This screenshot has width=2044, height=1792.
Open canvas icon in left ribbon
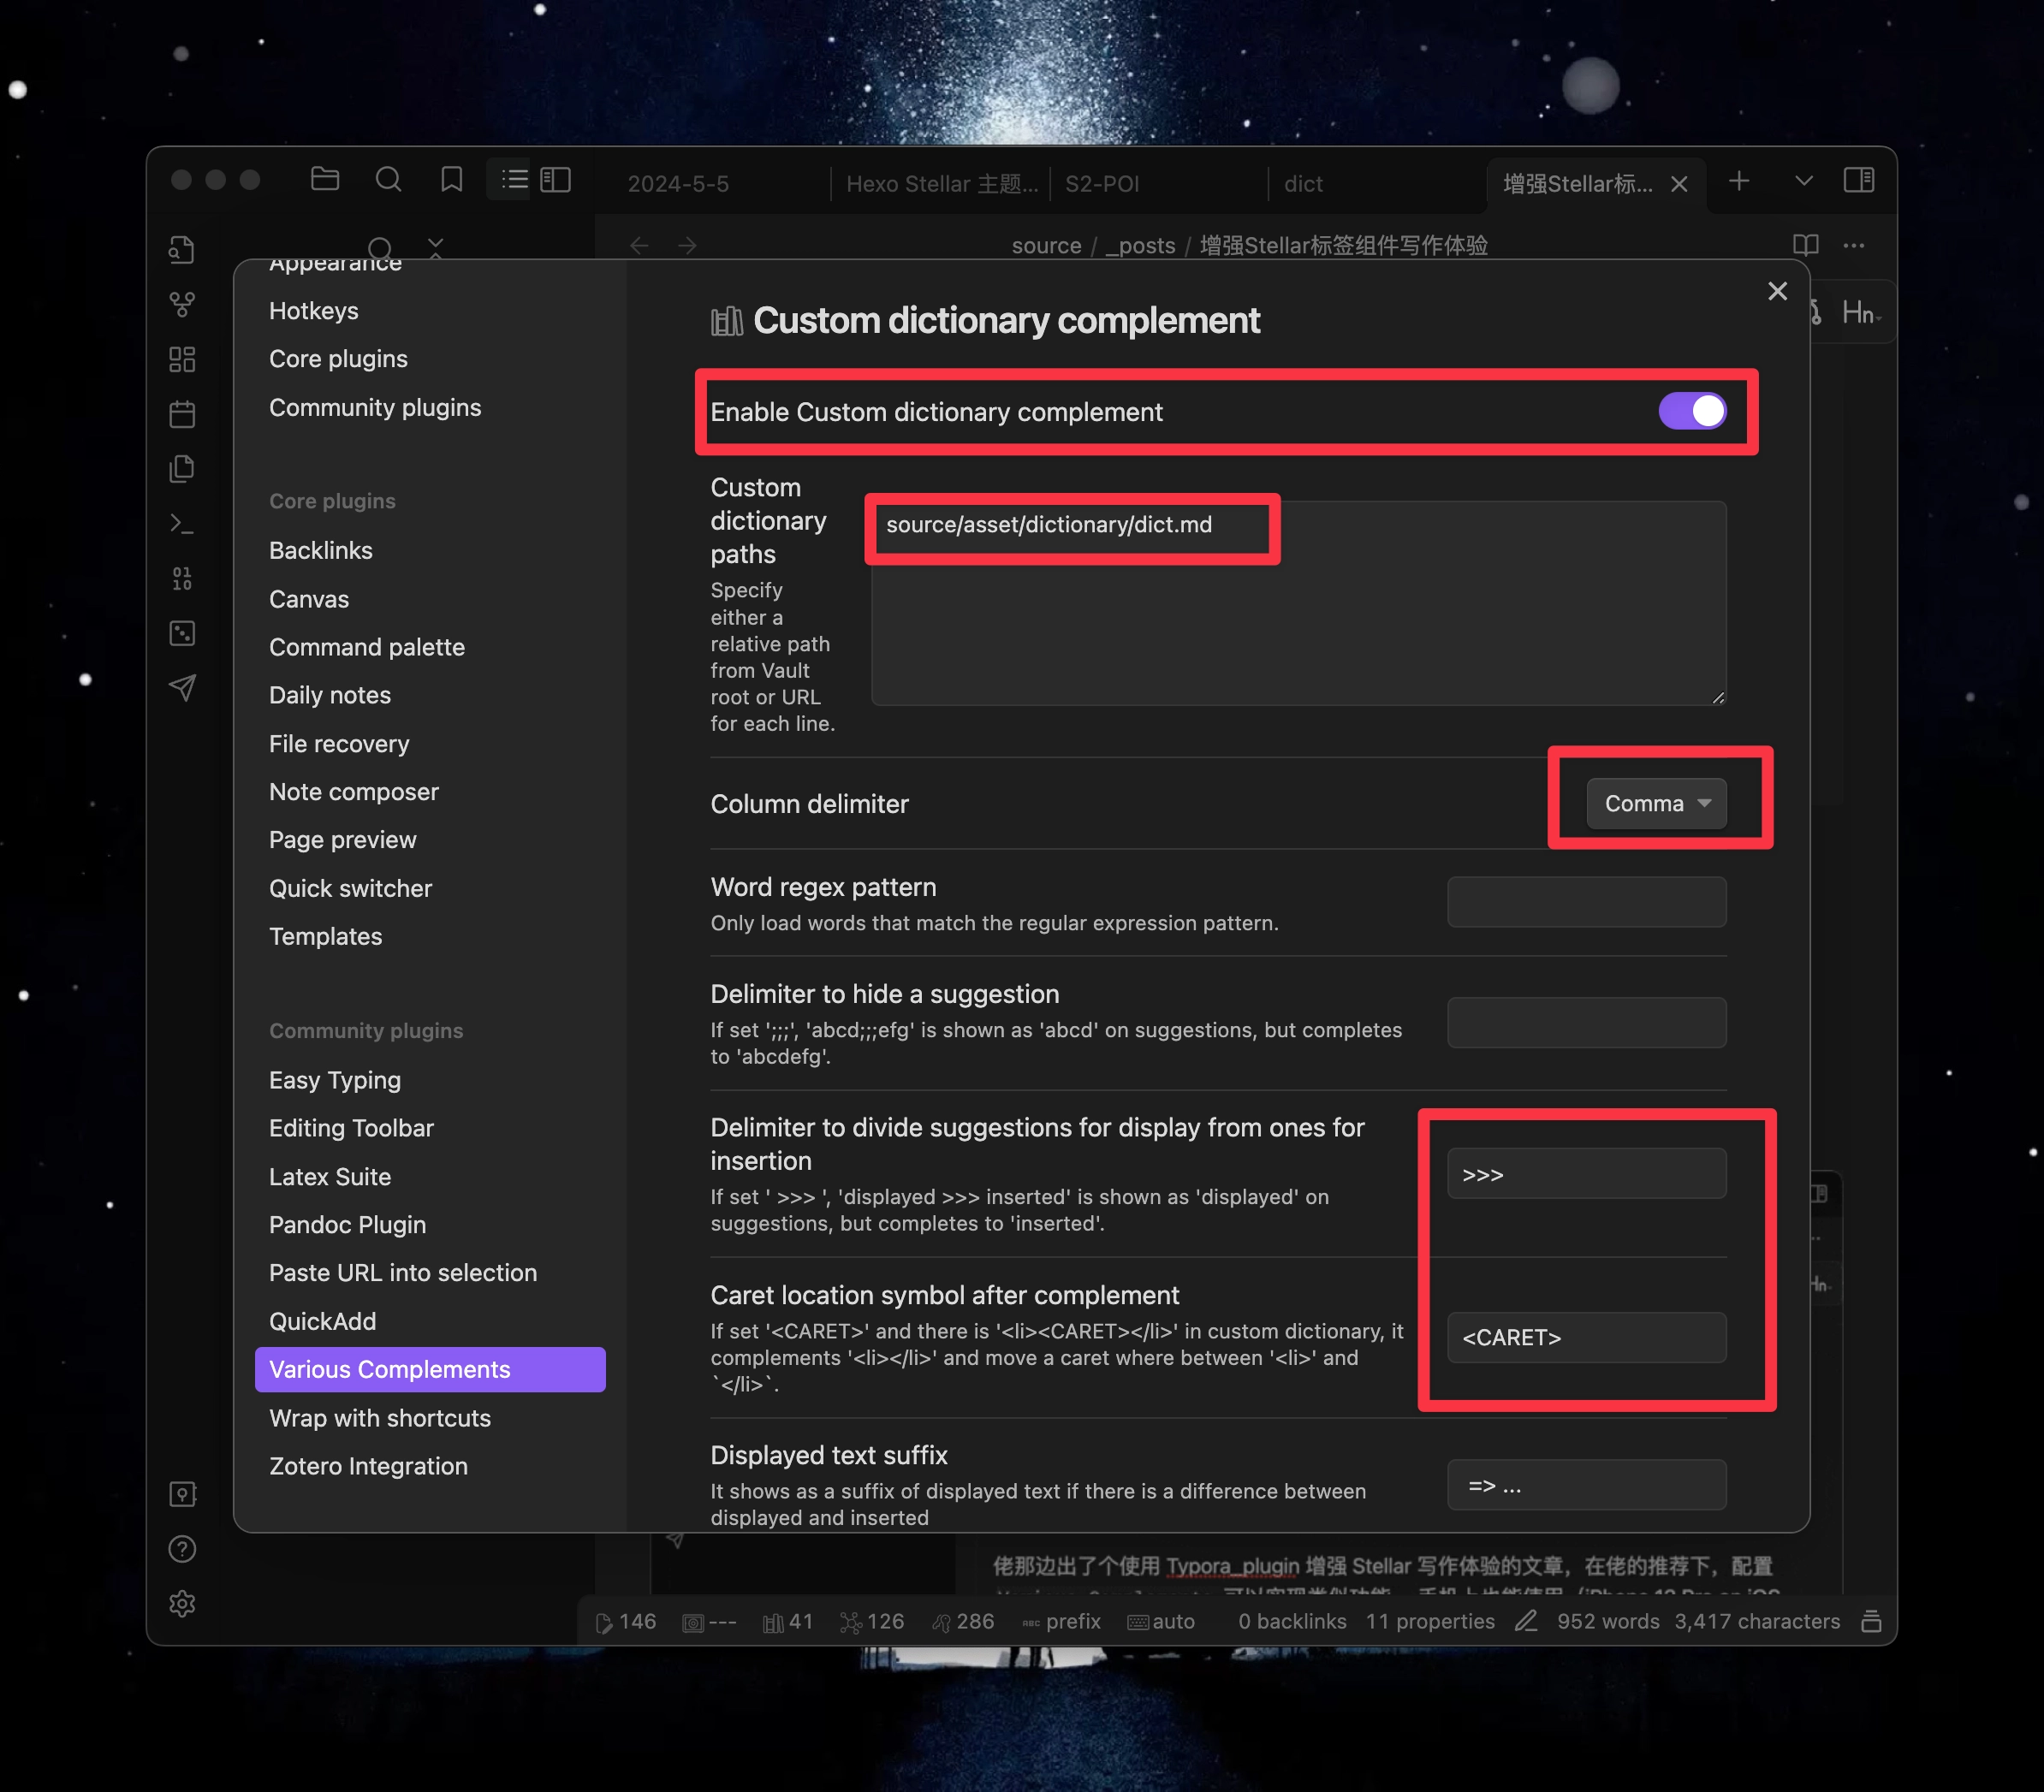click(182, 359)
